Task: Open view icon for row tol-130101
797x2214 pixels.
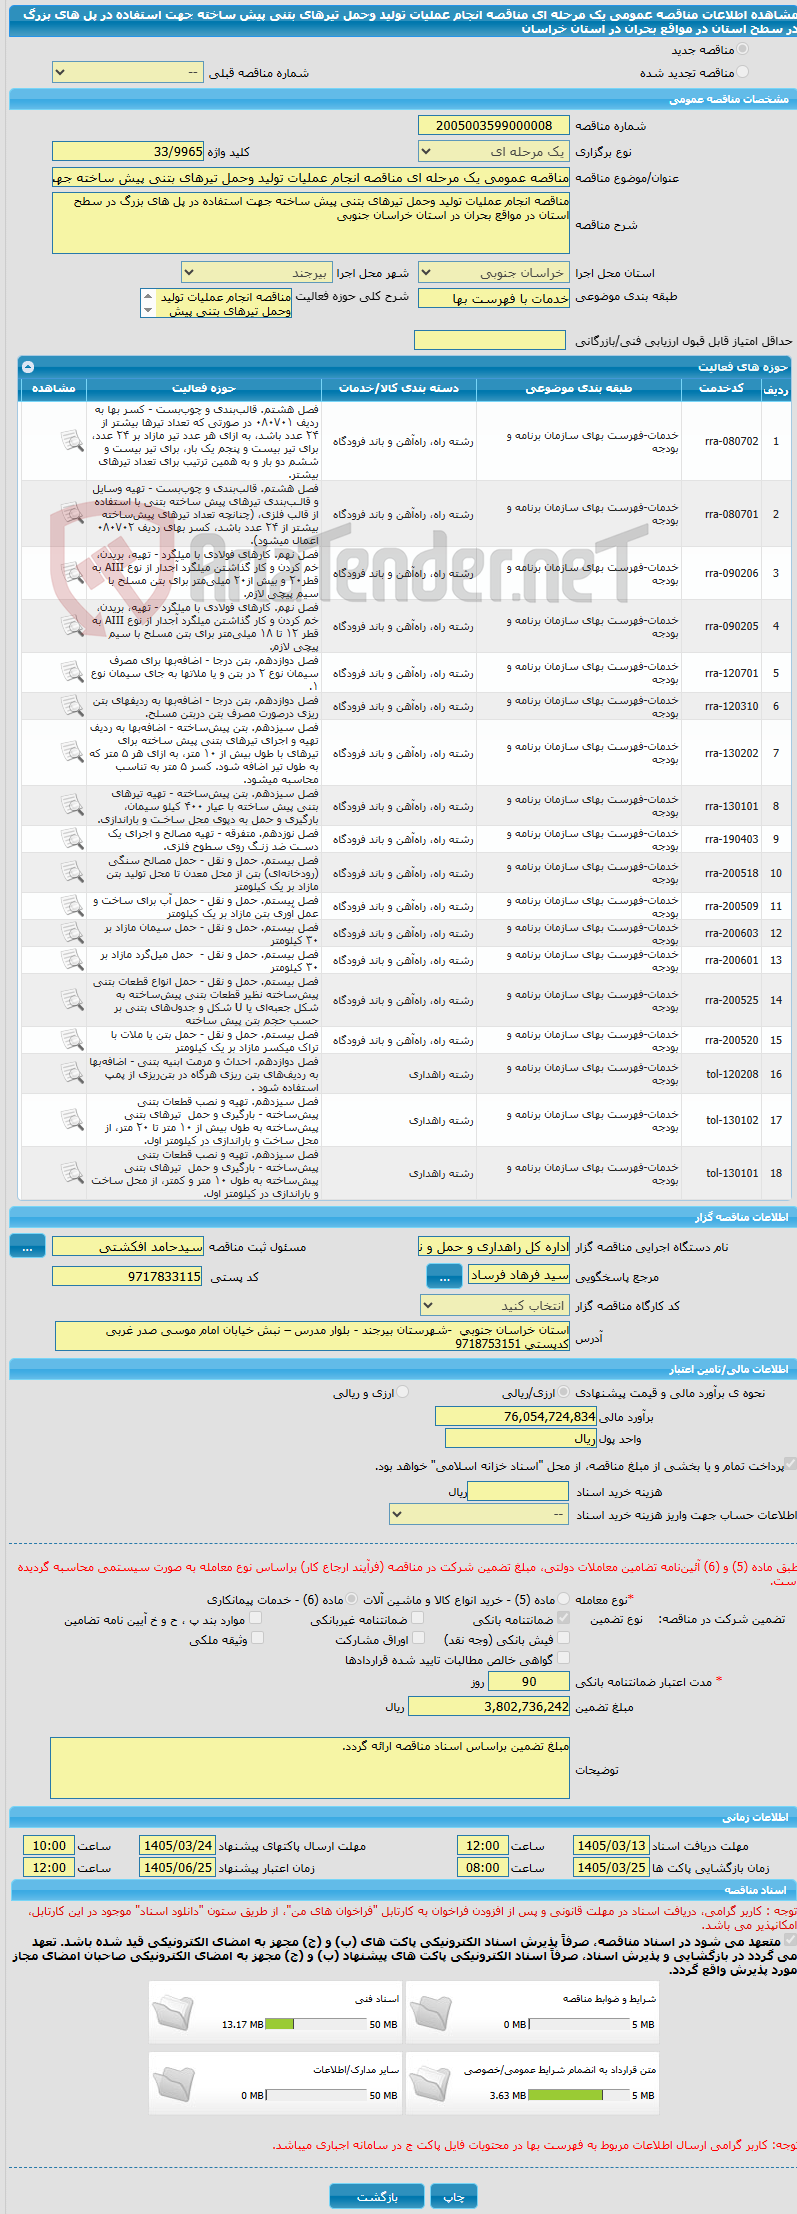Action: click(71, 1173)
